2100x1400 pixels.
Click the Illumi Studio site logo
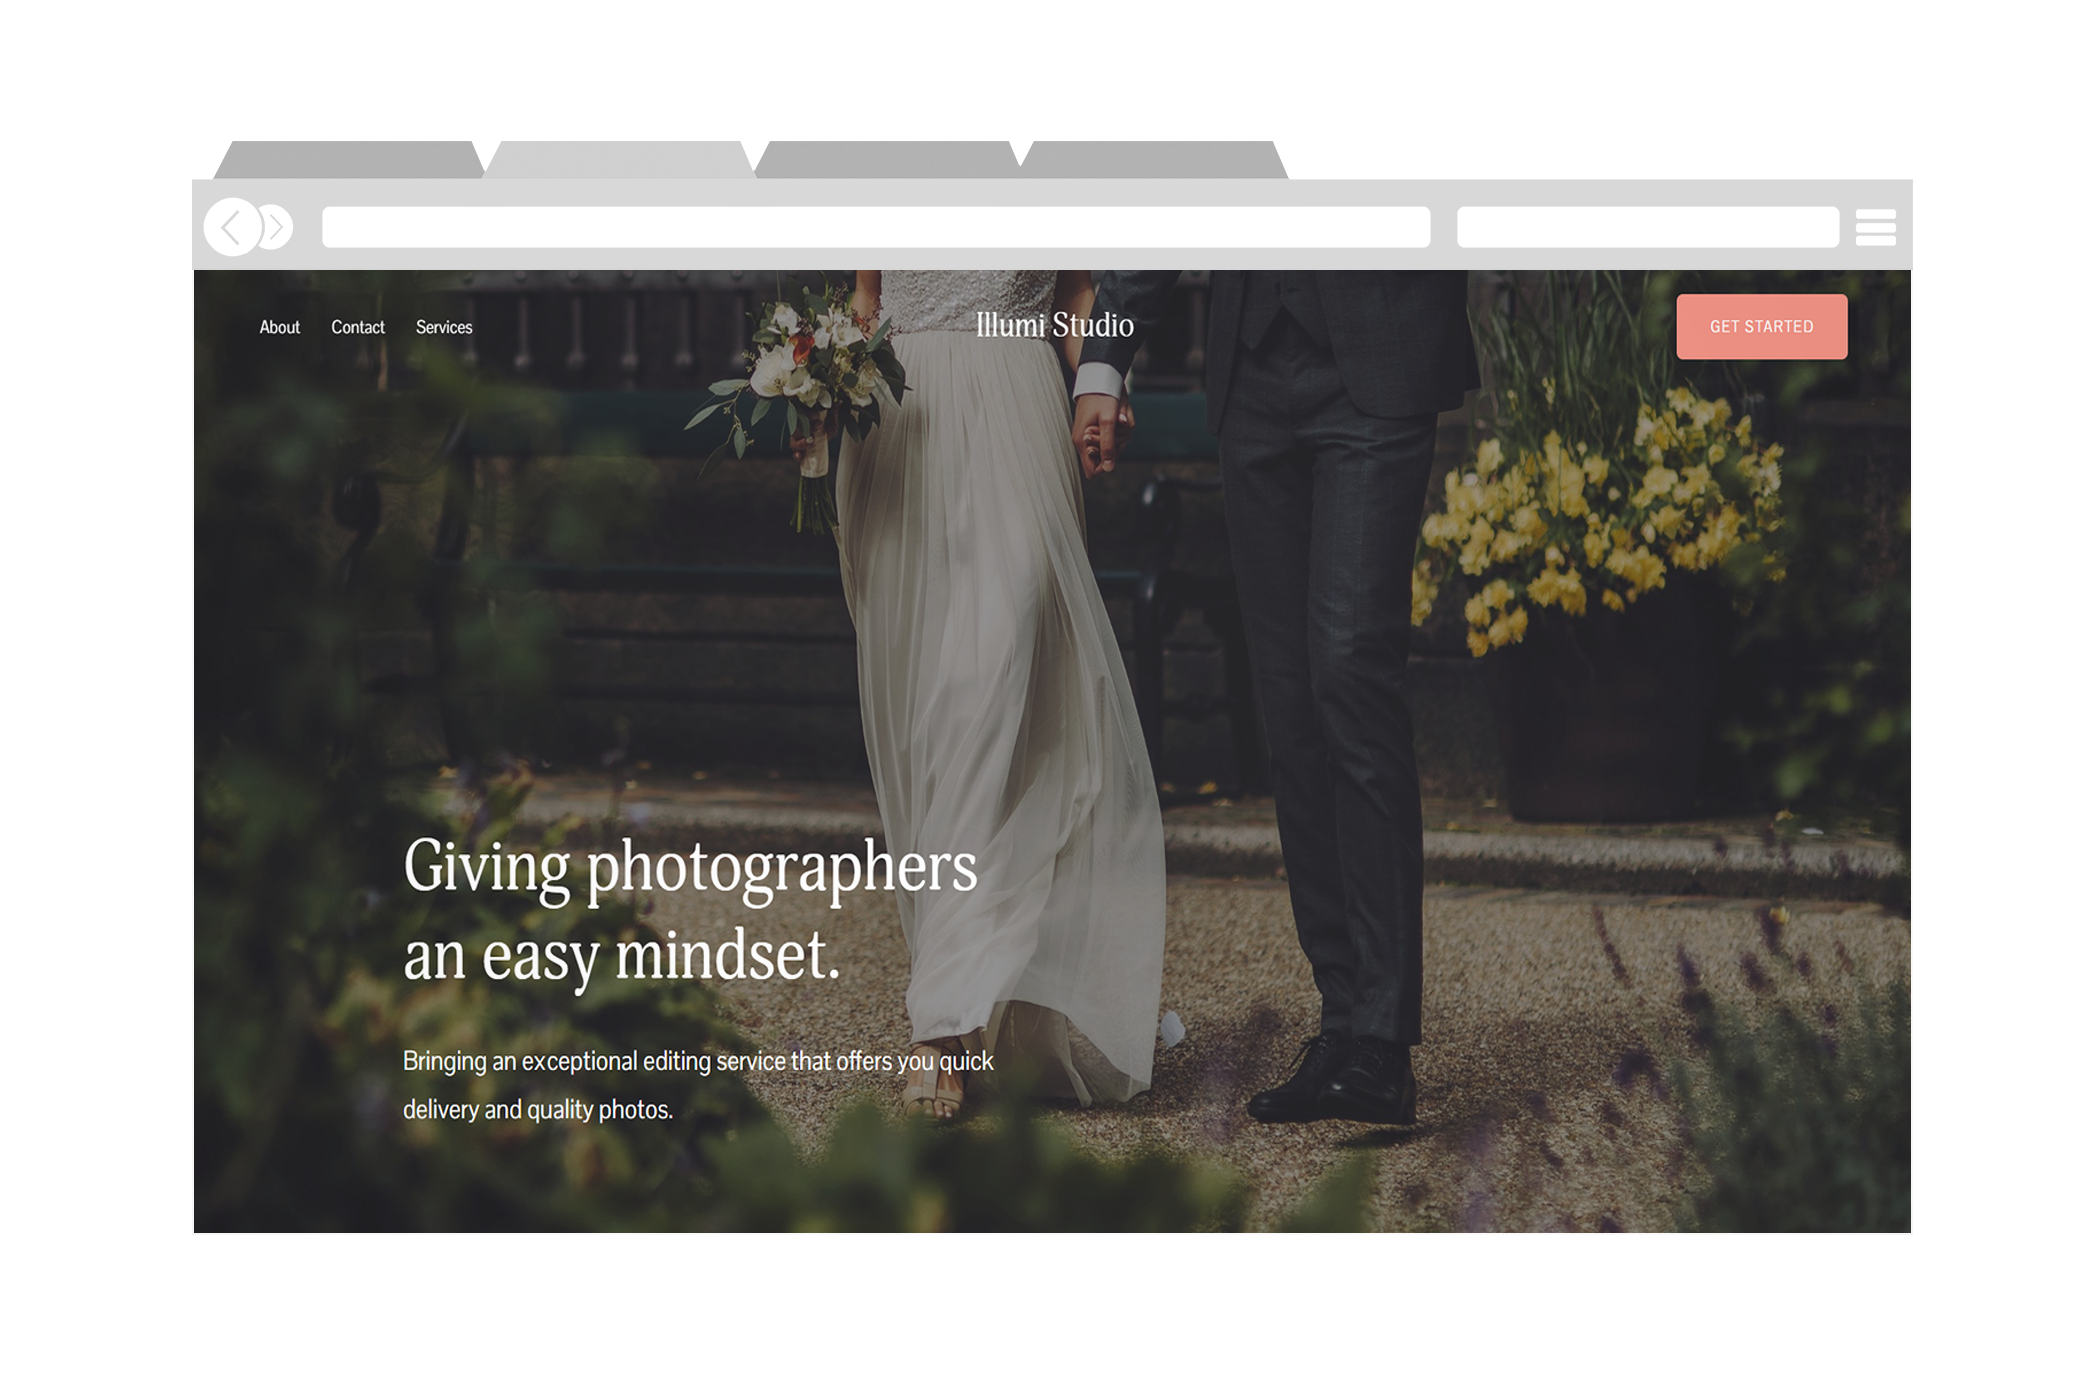1054,326
